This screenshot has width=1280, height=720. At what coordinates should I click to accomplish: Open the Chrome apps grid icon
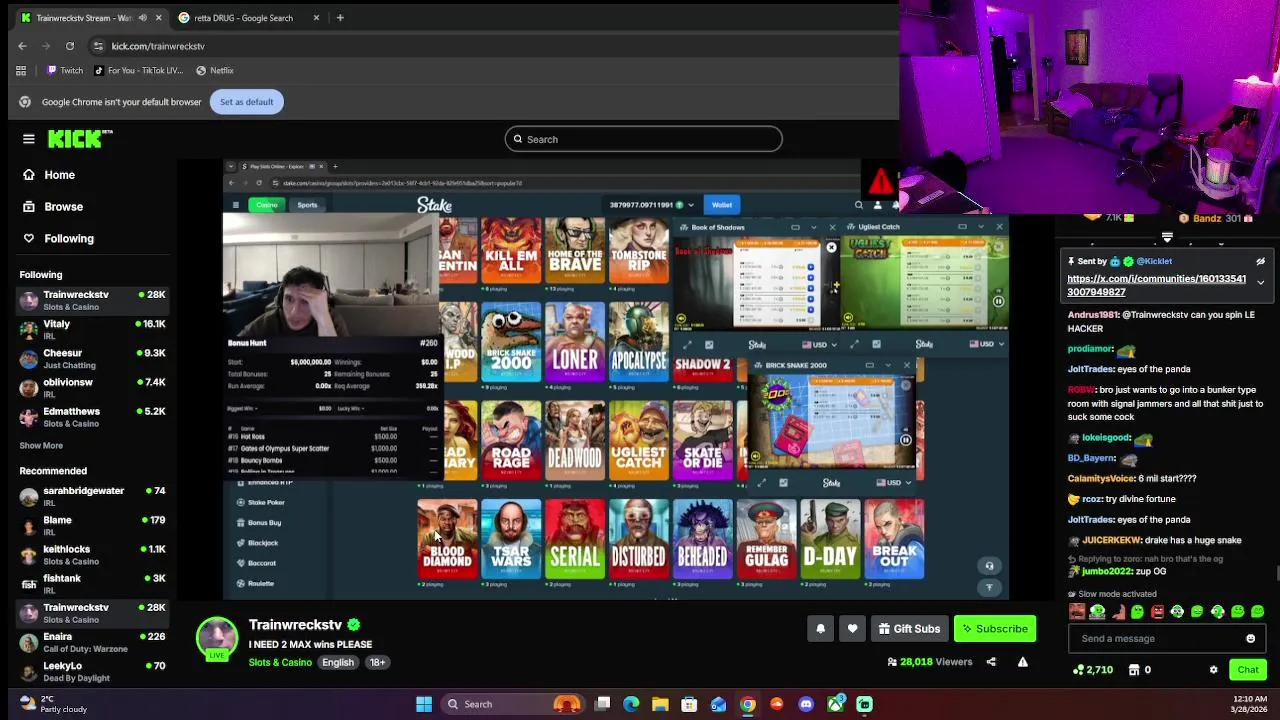point(21,71)
